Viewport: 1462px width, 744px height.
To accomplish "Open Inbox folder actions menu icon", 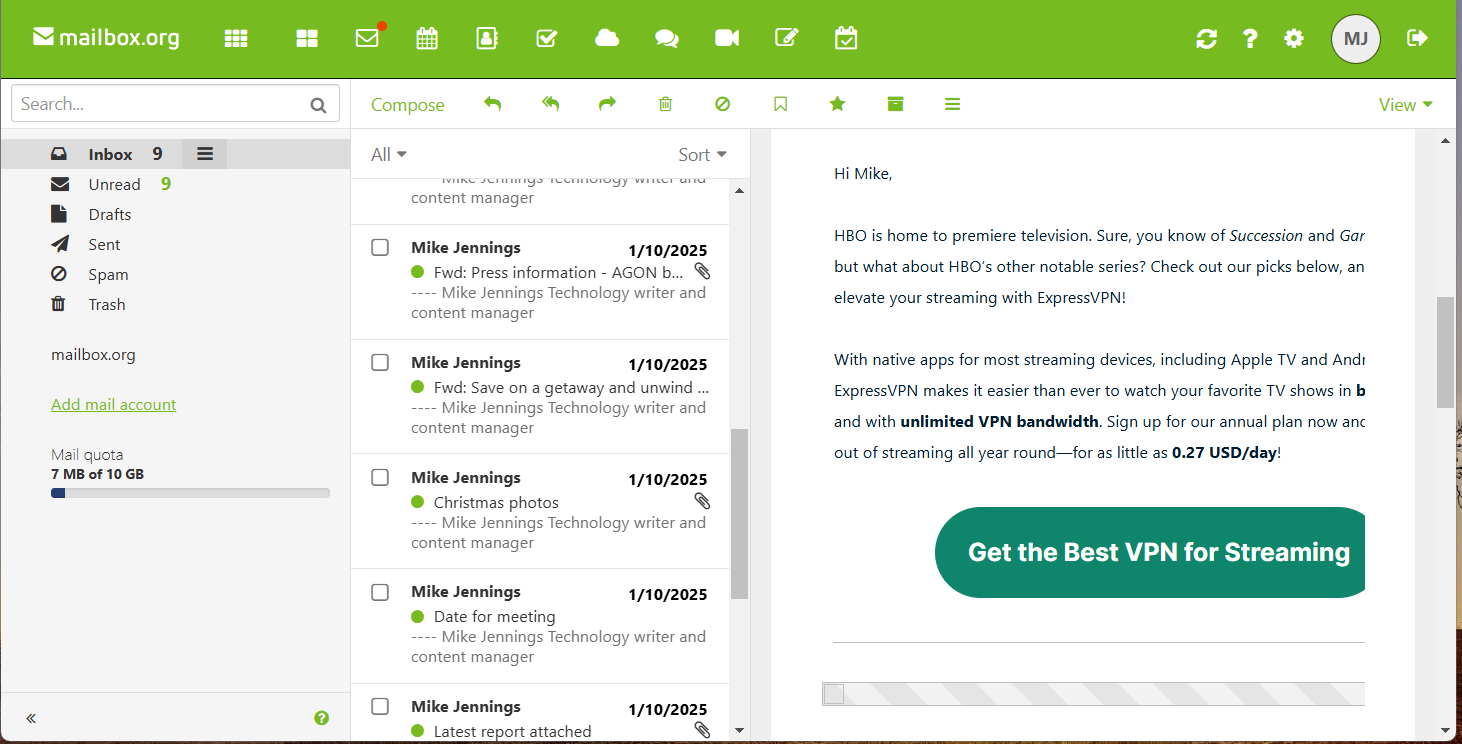I will 204,154.
